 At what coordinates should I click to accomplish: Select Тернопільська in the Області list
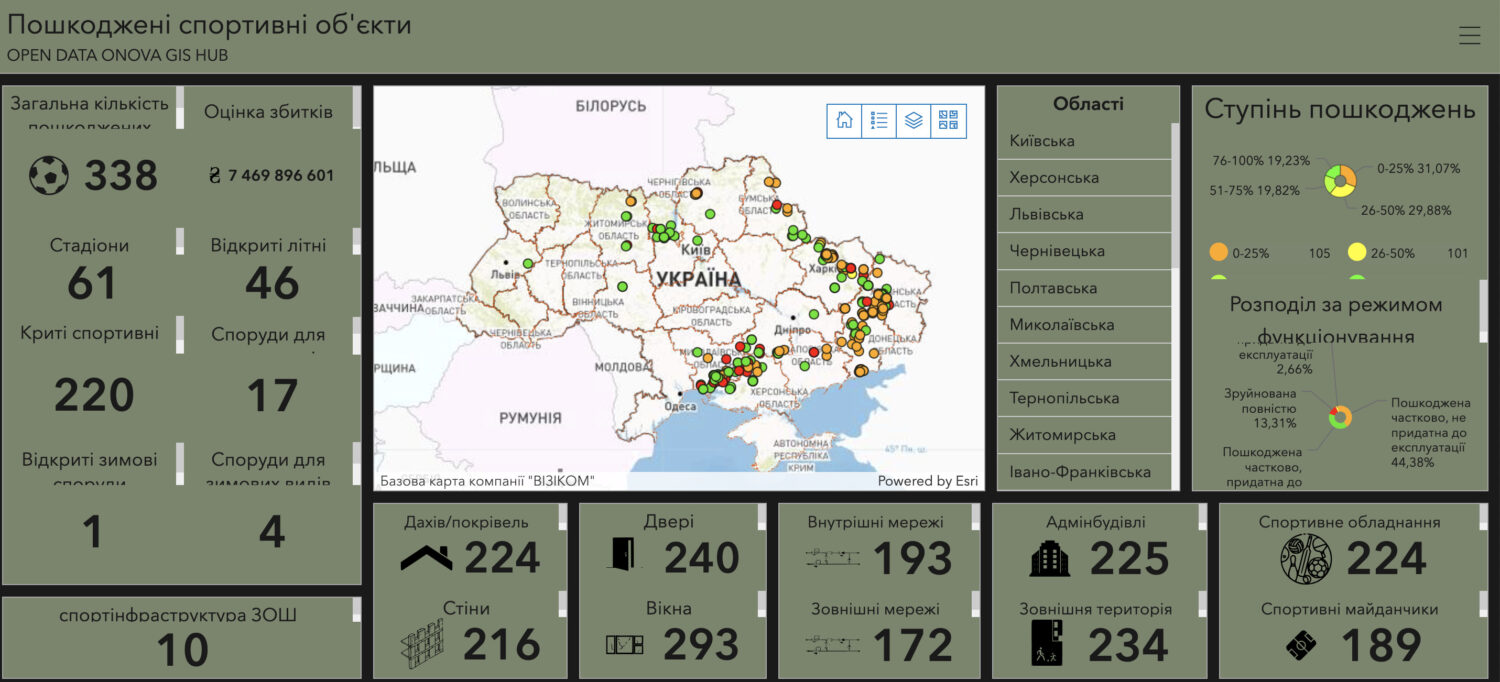(x=1084, y=398)
